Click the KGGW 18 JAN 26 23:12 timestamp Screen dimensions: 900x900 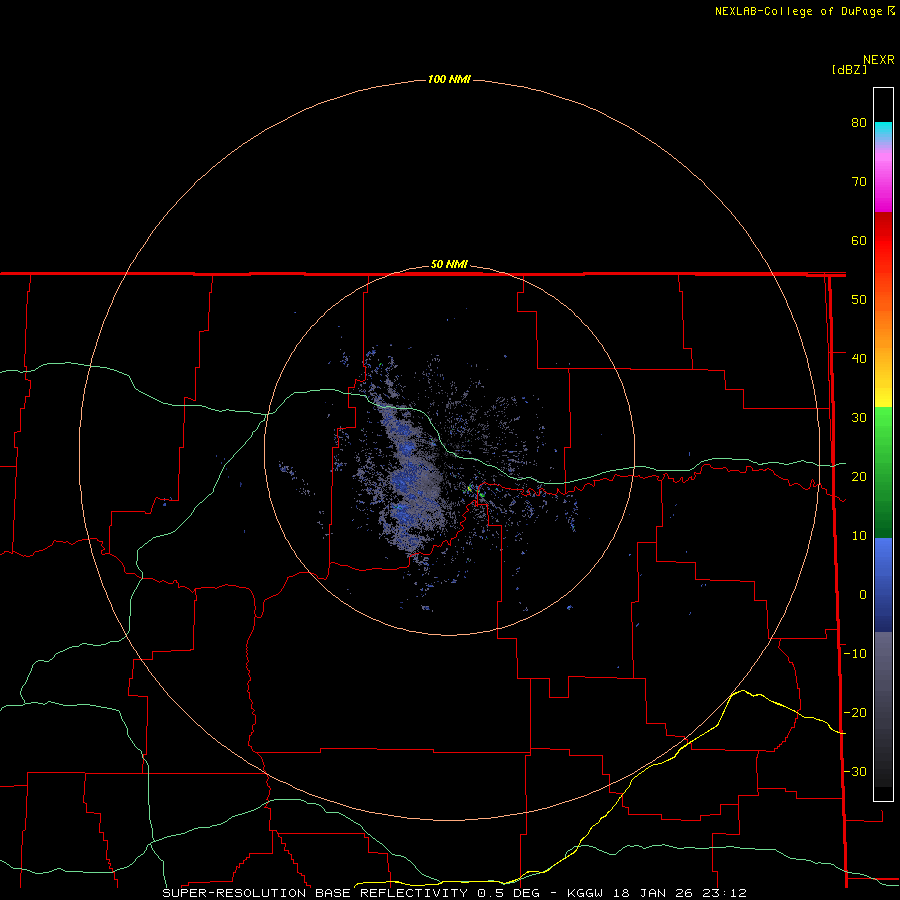coord(657,893)
